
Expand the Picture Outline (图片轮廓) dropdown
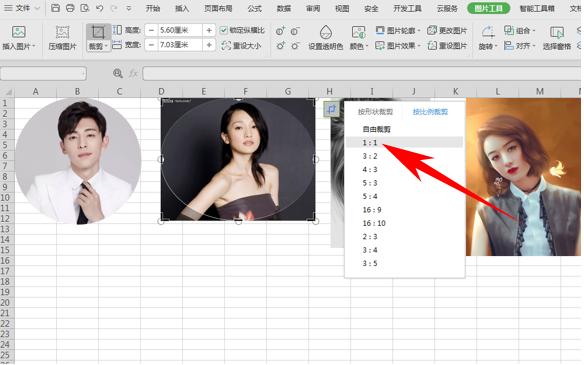coord(397,31)
